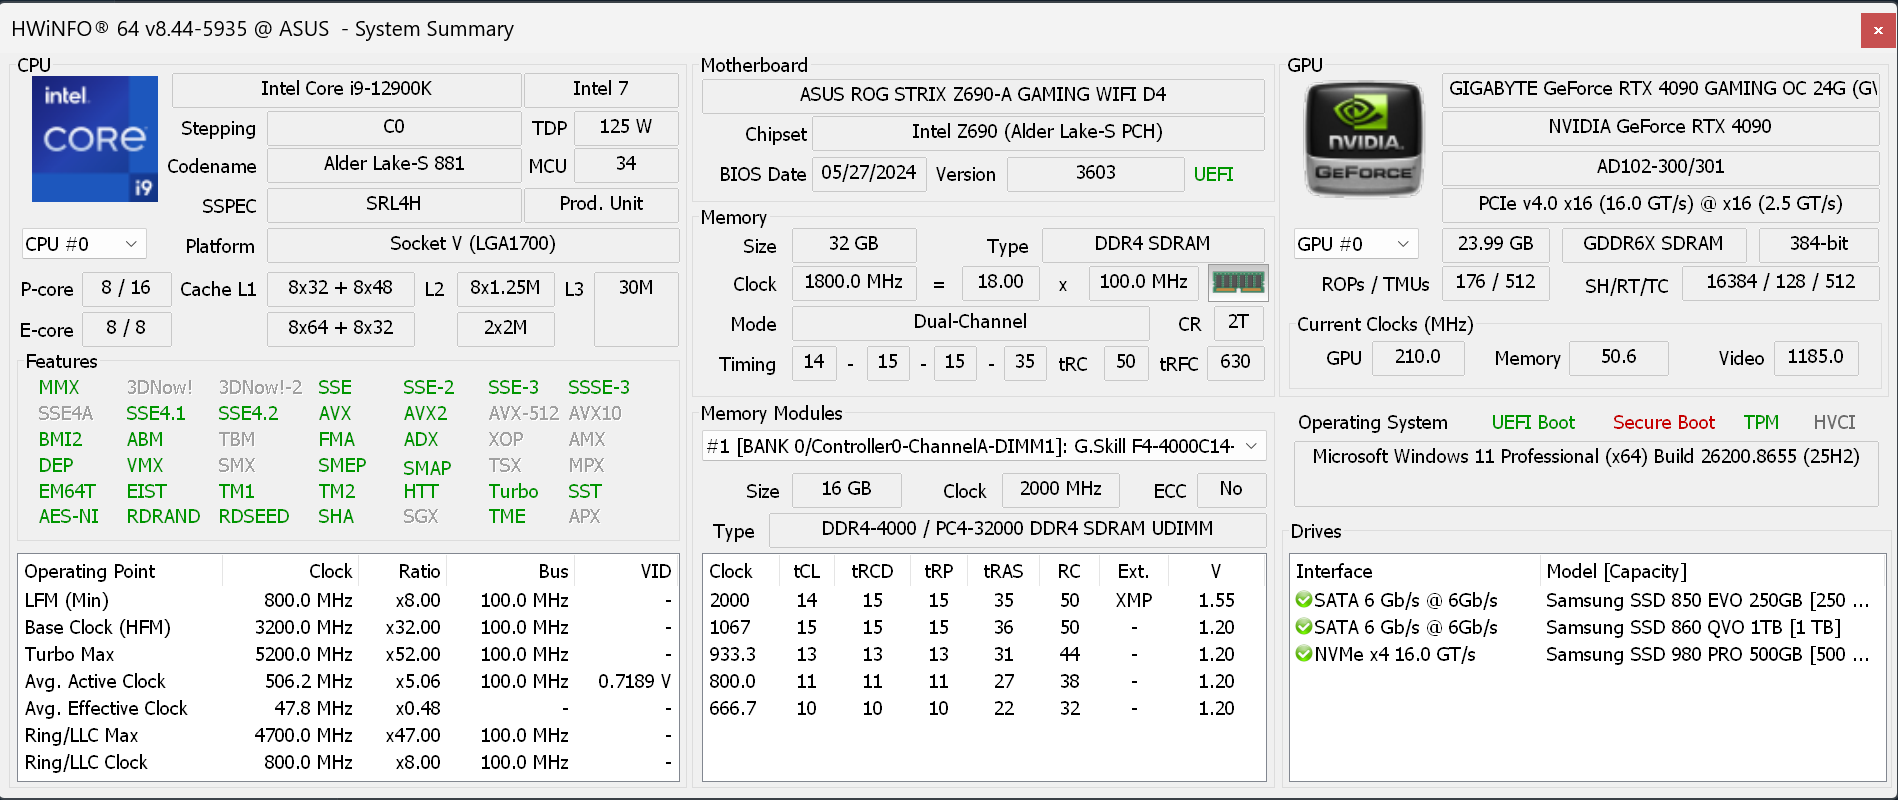Click the NVIDIA GeForce logo
The width and height of the screenshot is (1898, 800).
tap(1364, 140)
